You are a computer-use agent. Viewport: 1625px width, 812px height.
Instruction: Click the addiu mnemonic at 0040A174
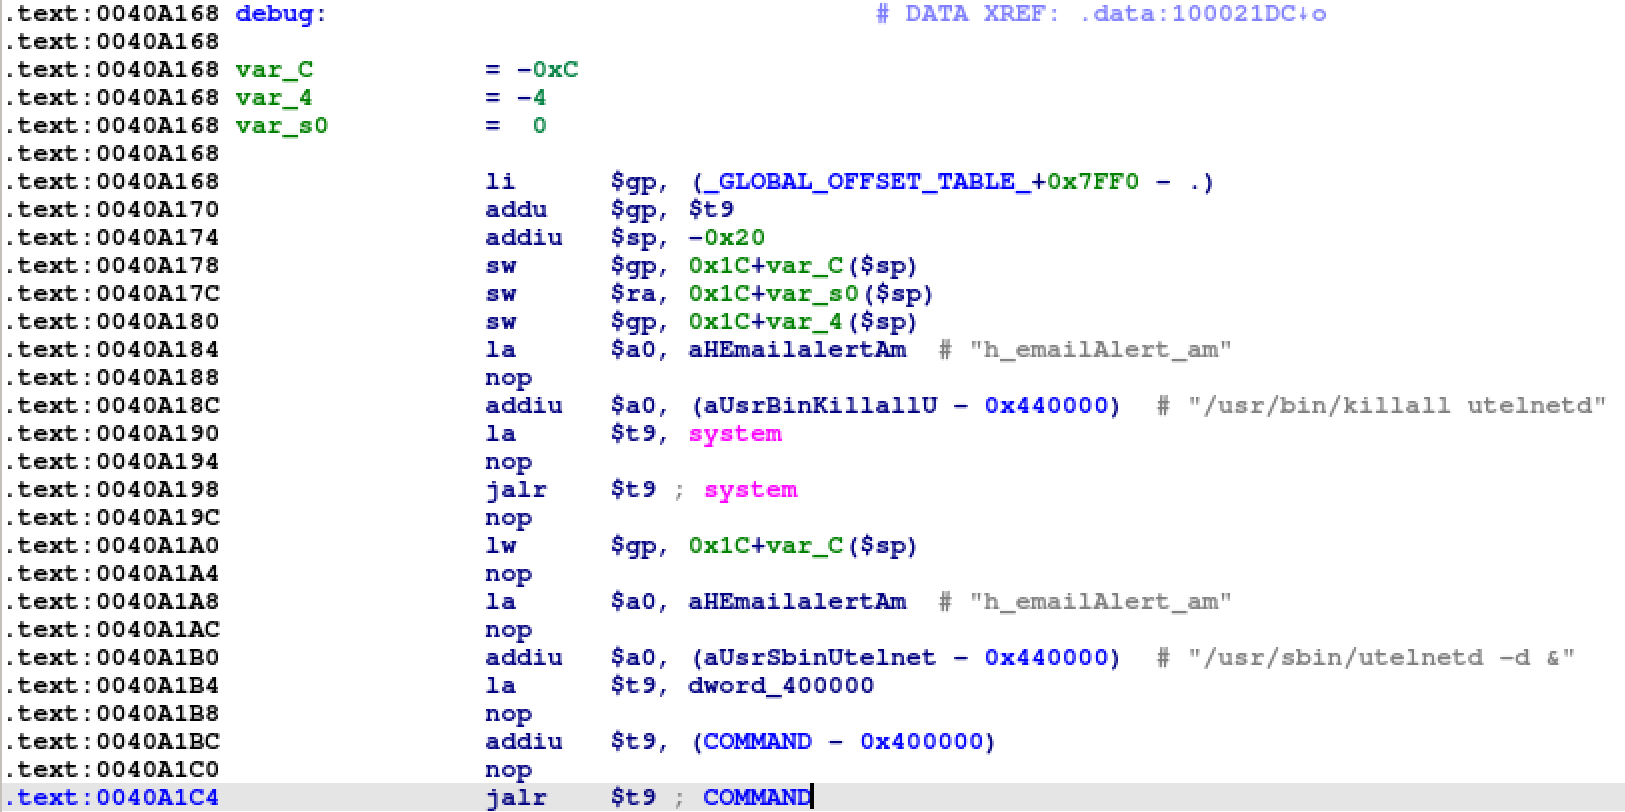524,238
